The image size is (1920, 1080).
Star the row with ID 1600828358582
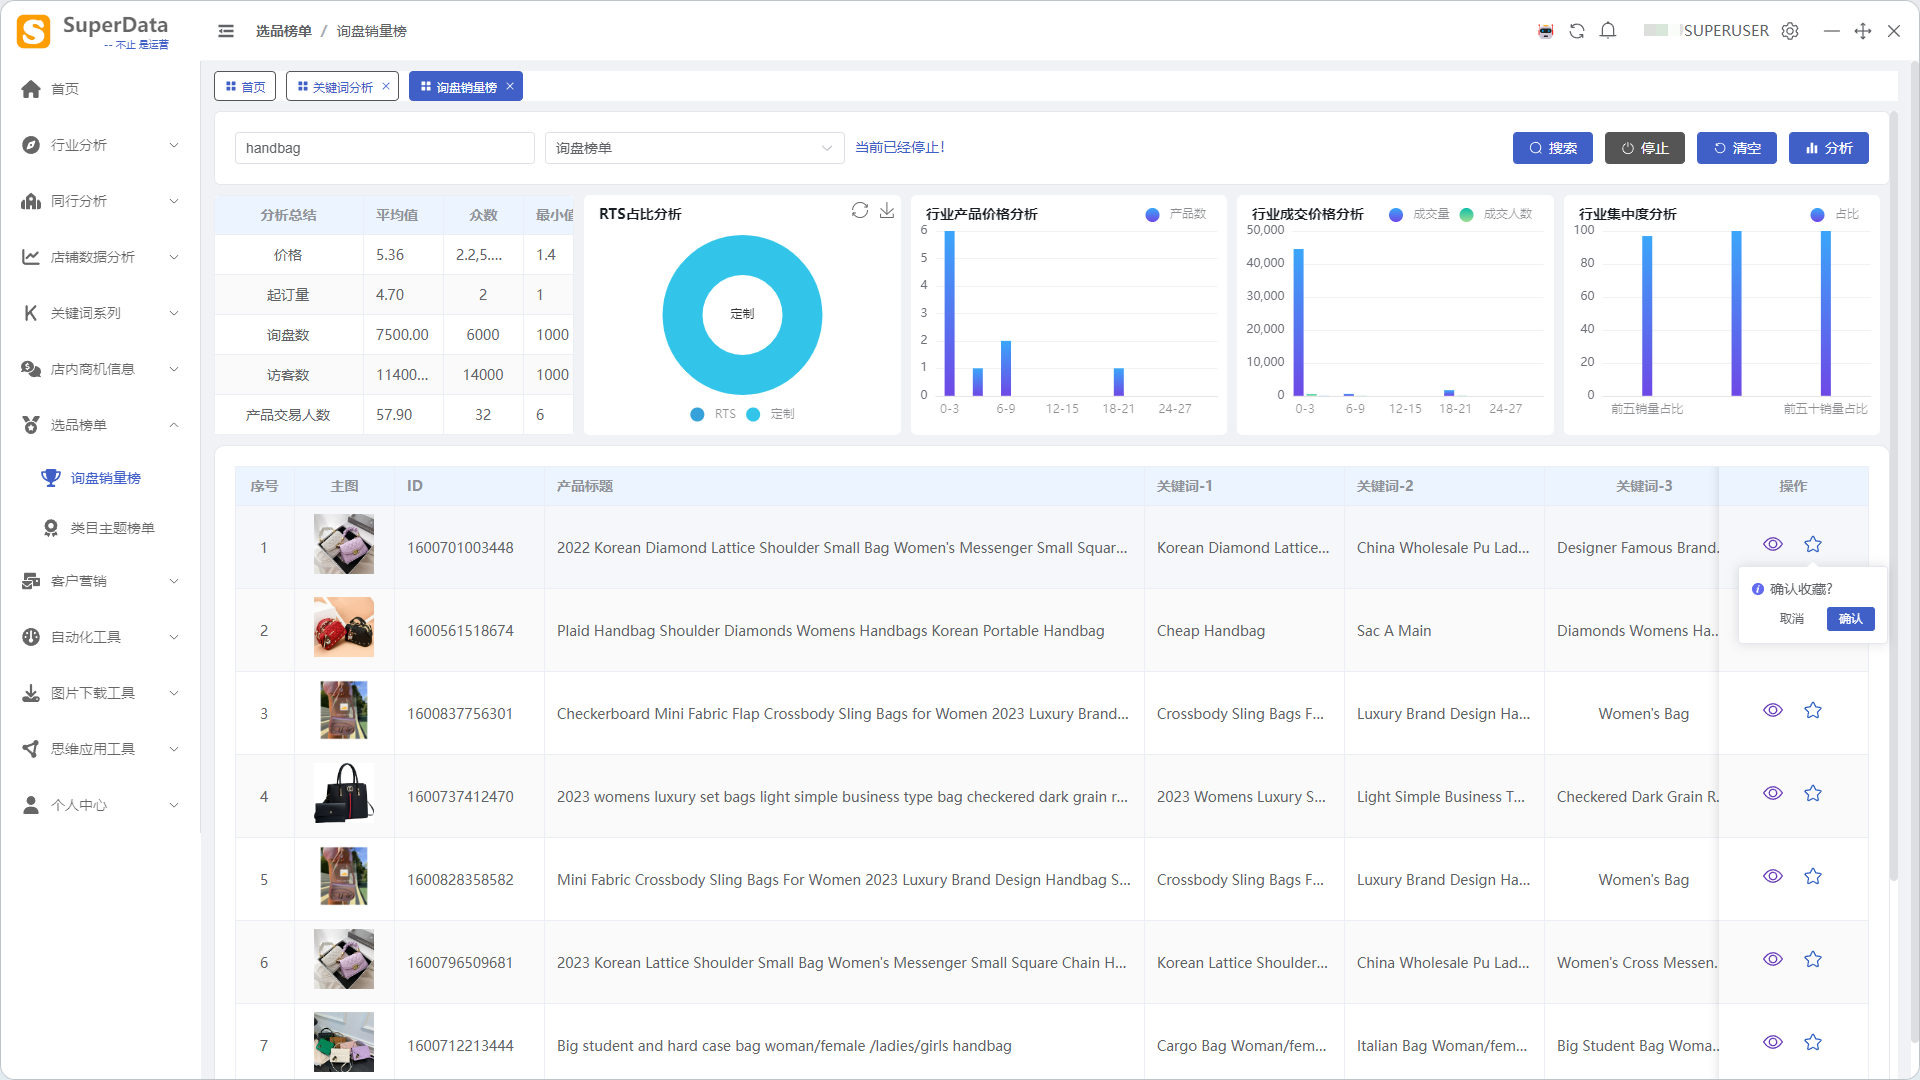point(1813,876)
